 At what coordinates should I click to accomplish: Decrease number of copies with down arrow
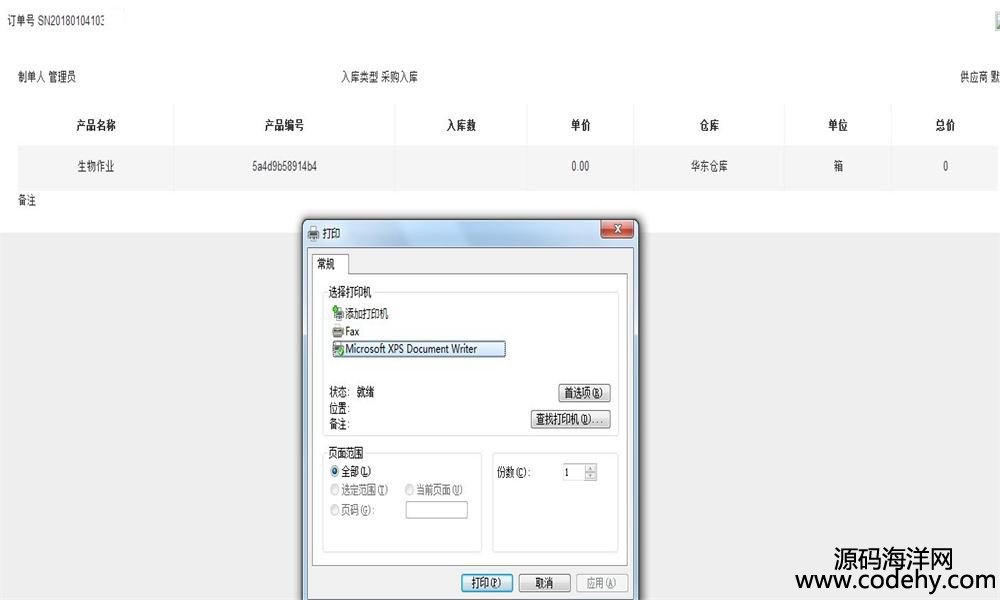[591, 476]
